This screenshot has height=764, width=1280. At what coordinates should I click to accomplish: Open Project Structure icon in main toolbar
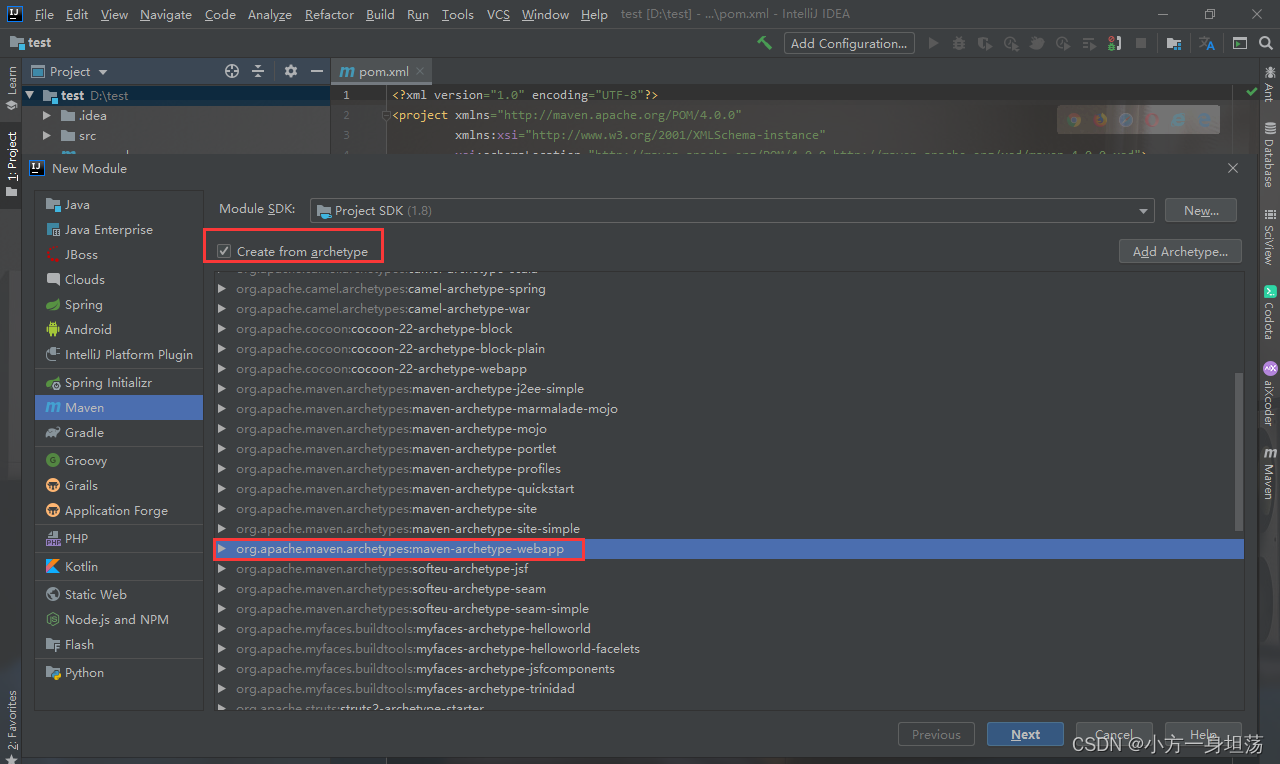[x=1173, y=43]
